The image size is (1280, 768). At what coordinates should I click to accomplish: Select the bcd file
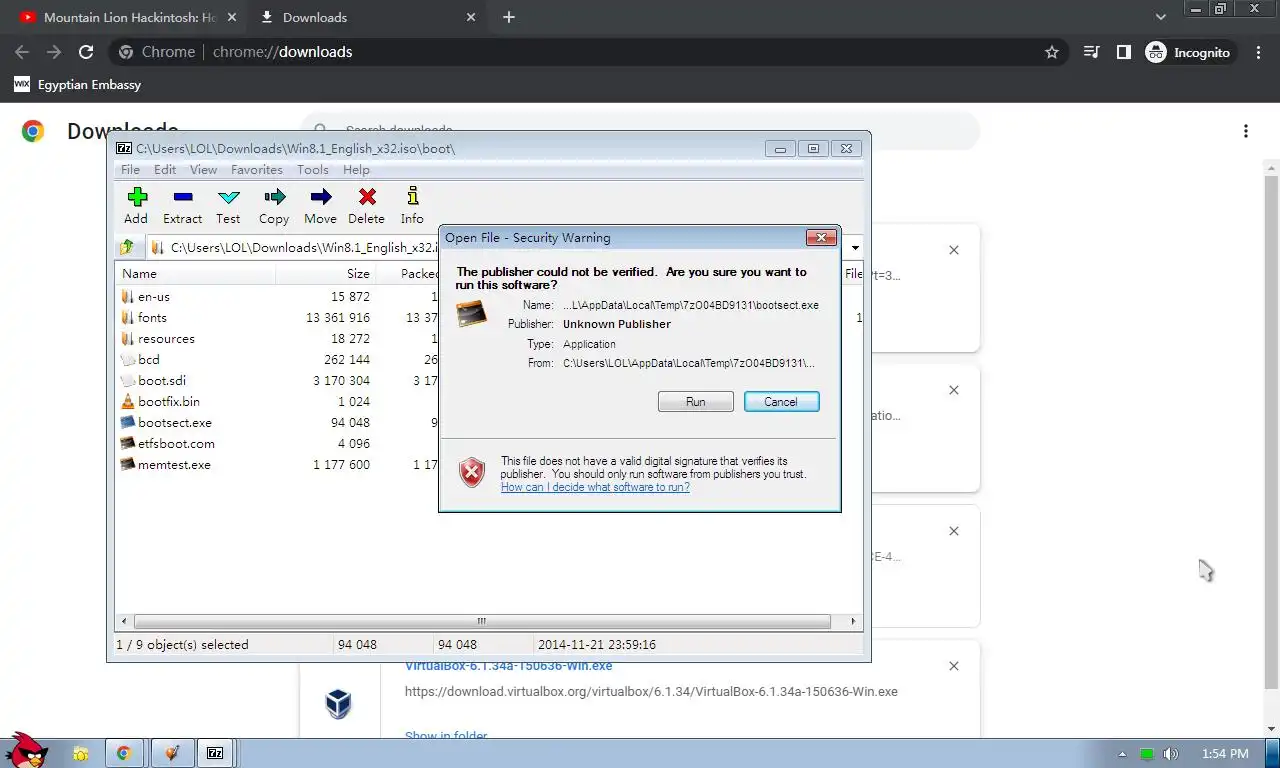pyautogui.click(x=140, y=359)
